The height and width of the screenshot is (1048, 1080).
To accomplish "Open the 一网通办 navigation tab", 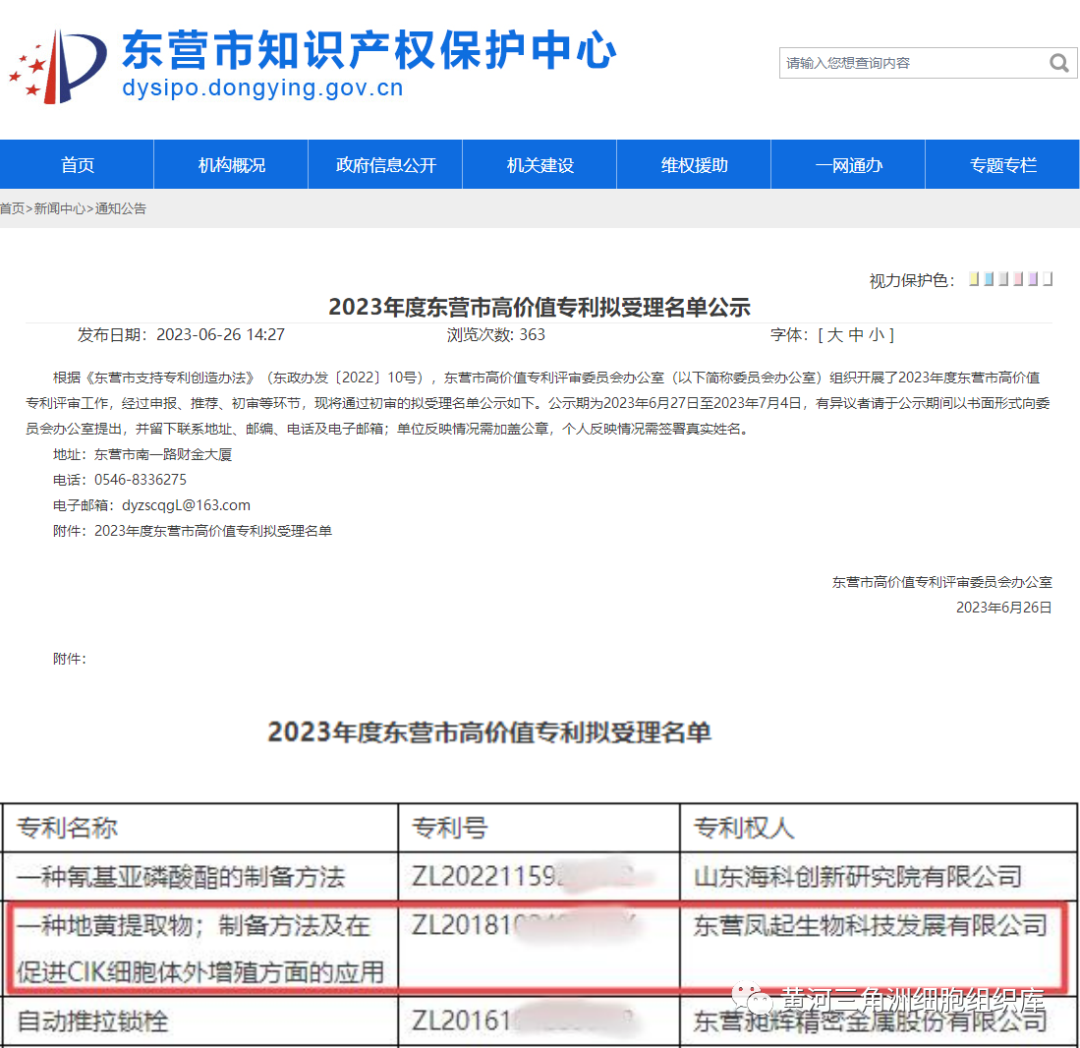I will 849,165.
